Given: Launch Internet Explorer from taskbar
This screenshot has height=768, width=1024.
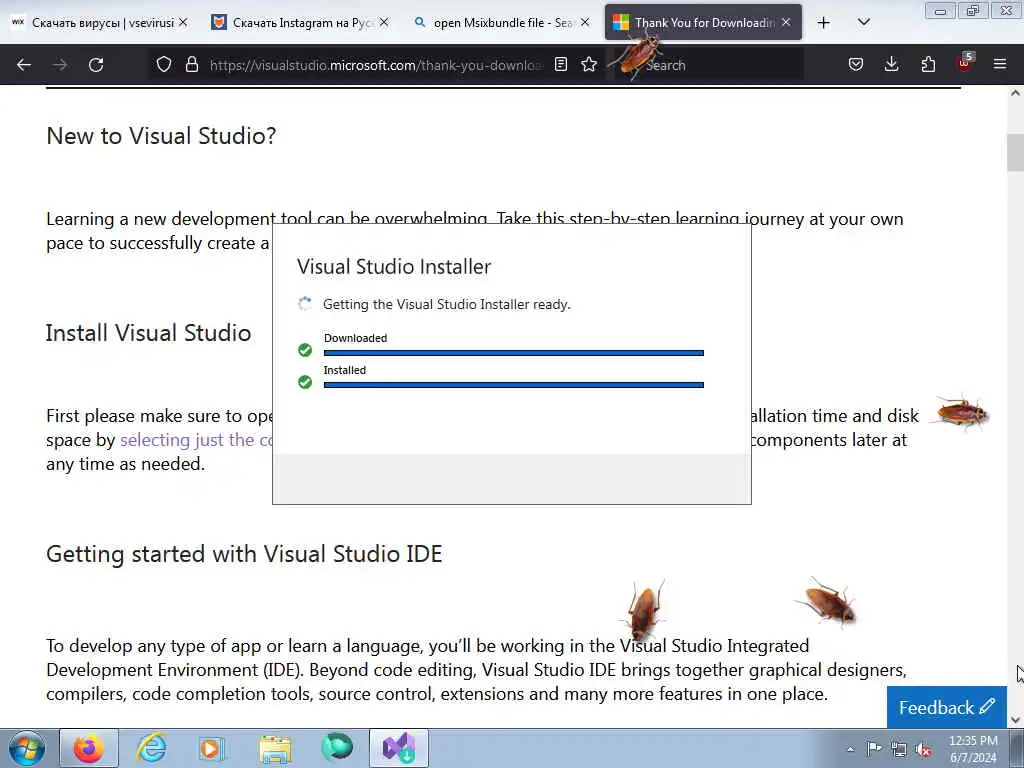Looking at the screenshot, I should [152, 748].
